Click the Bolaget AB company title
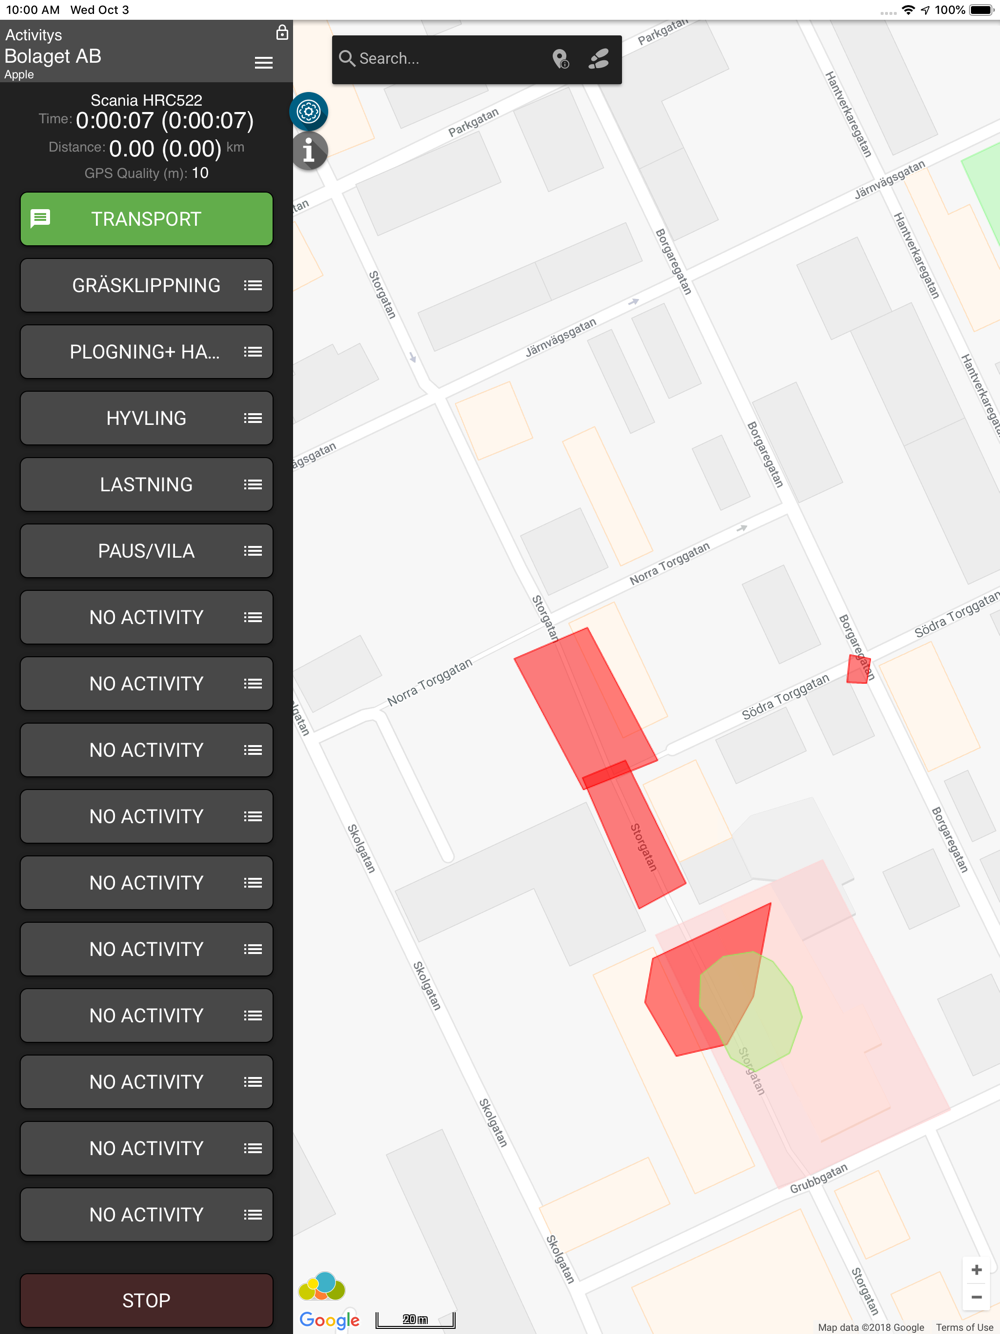Screen dimensions: 1000x1334 tap(53, 56)
